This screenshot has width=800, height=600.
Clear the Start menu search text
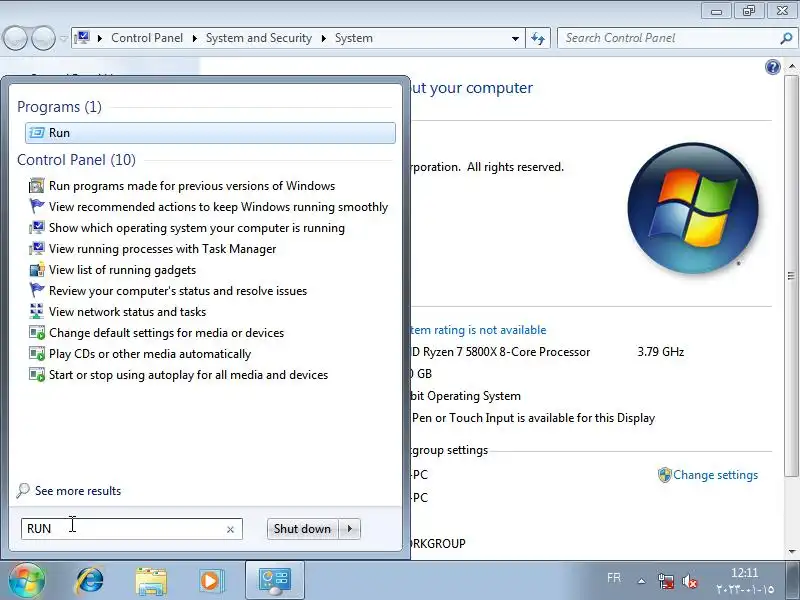click(230, 530)
